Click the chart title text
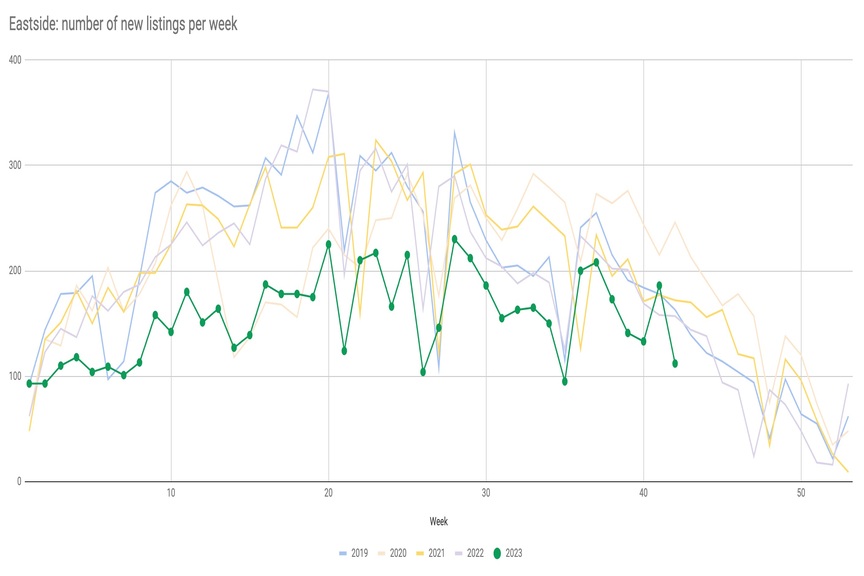The image size is (864, 576). [122, 24]
